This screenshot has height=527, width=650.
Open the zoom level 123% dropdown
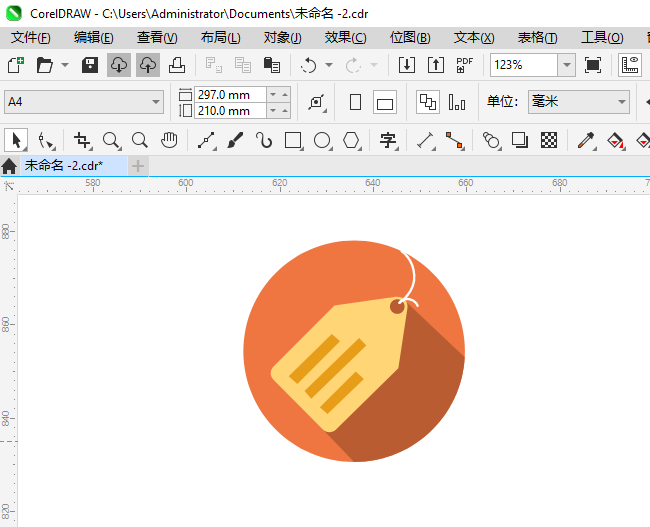[x=566, y=65]
